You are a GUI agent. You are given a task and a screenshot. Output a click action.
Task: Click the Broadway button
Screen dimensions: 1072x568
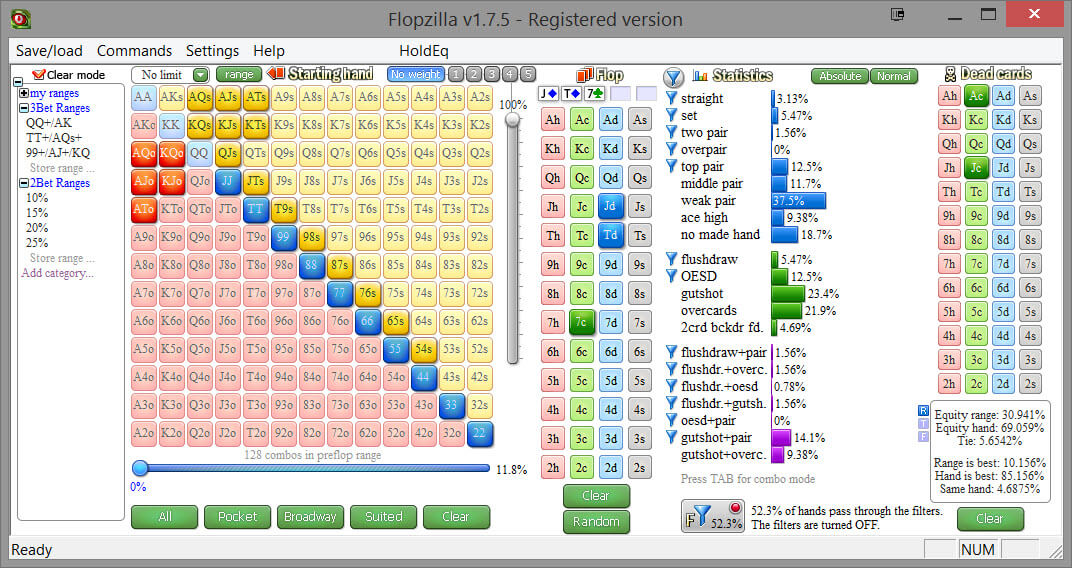[x=310, y=517]
